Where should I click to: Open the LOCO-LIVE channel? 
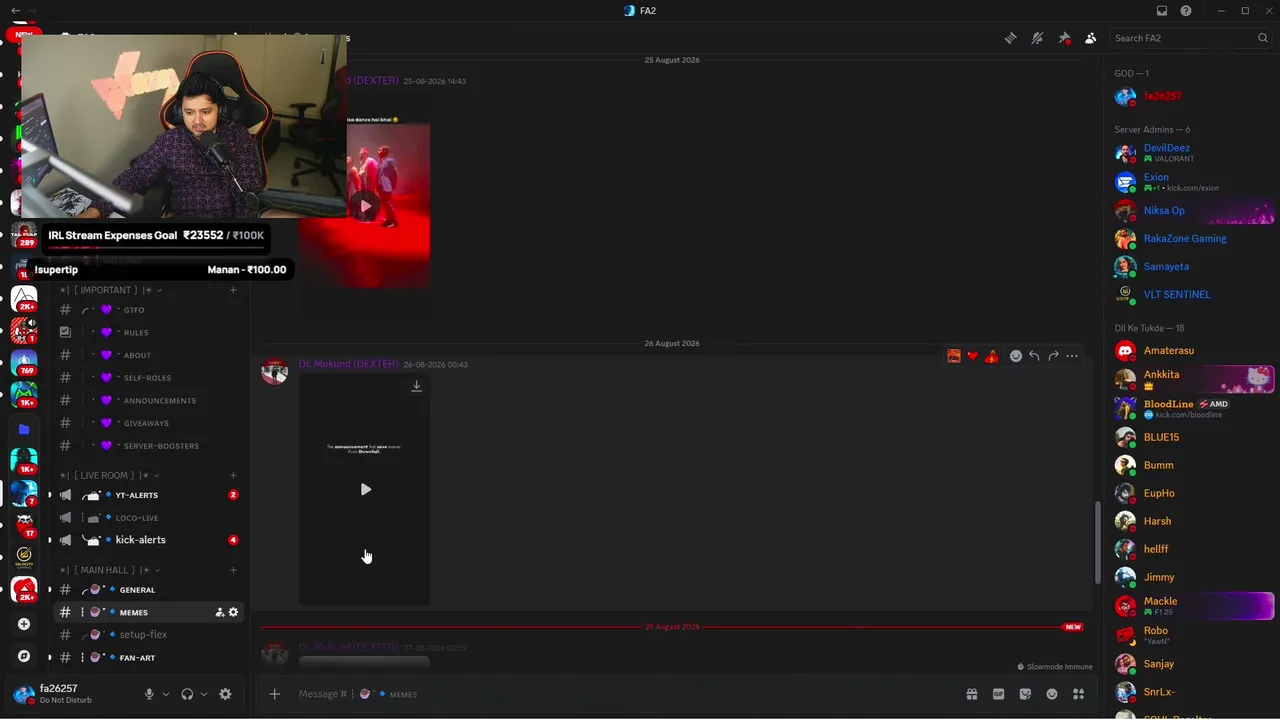pos(148,518)
